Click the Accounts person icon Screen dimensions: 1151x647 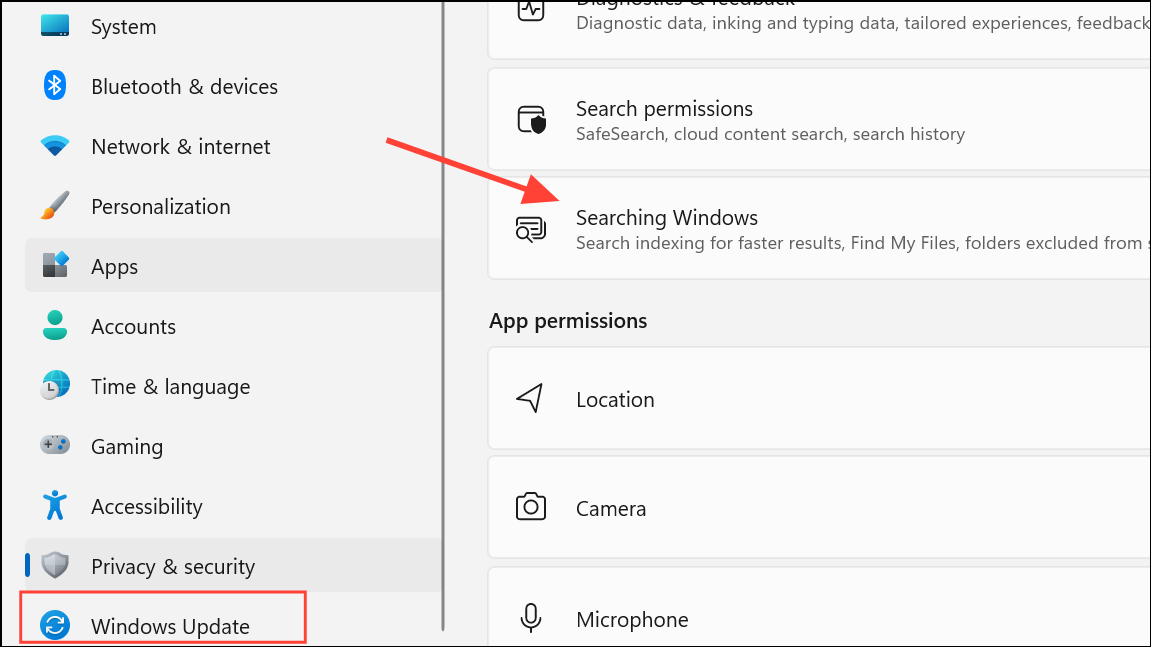click(x=55, y=325)
